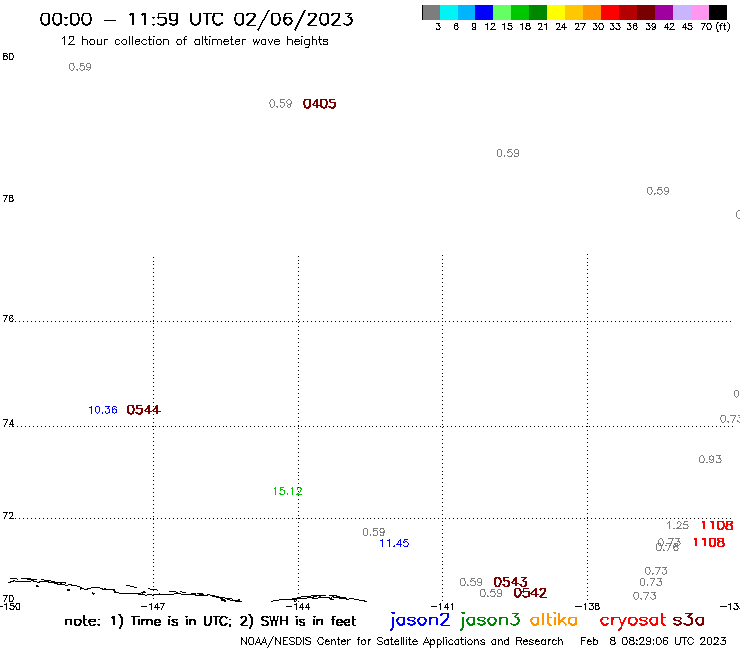Click the 0.59 value beside 0543
The image size is (740, 650).
[x=471, y=582]
